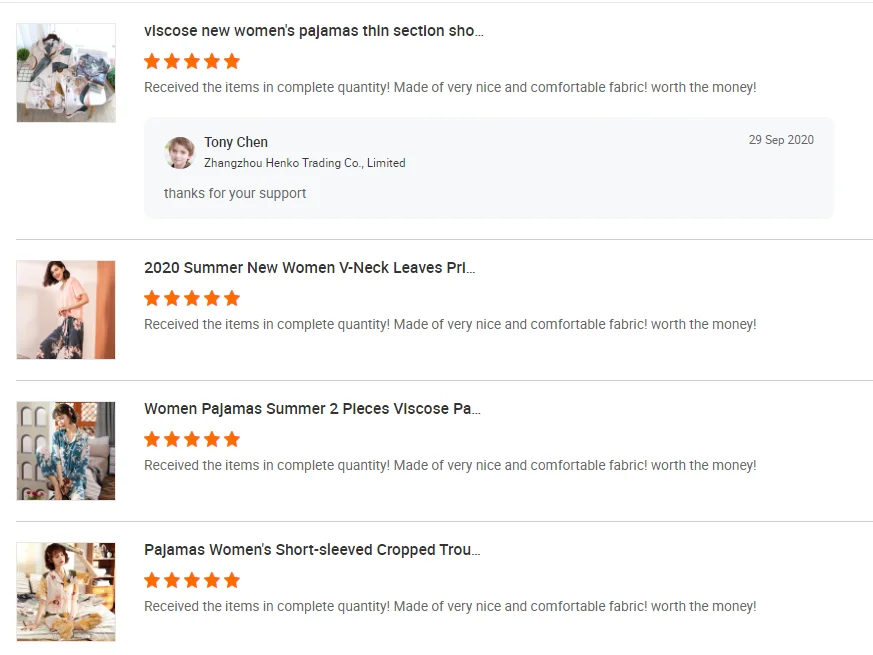This screenshot has width=873, height=655.
Task: Click 'viscose new women's pajamas thin section' title
Action: coord(313,31)
